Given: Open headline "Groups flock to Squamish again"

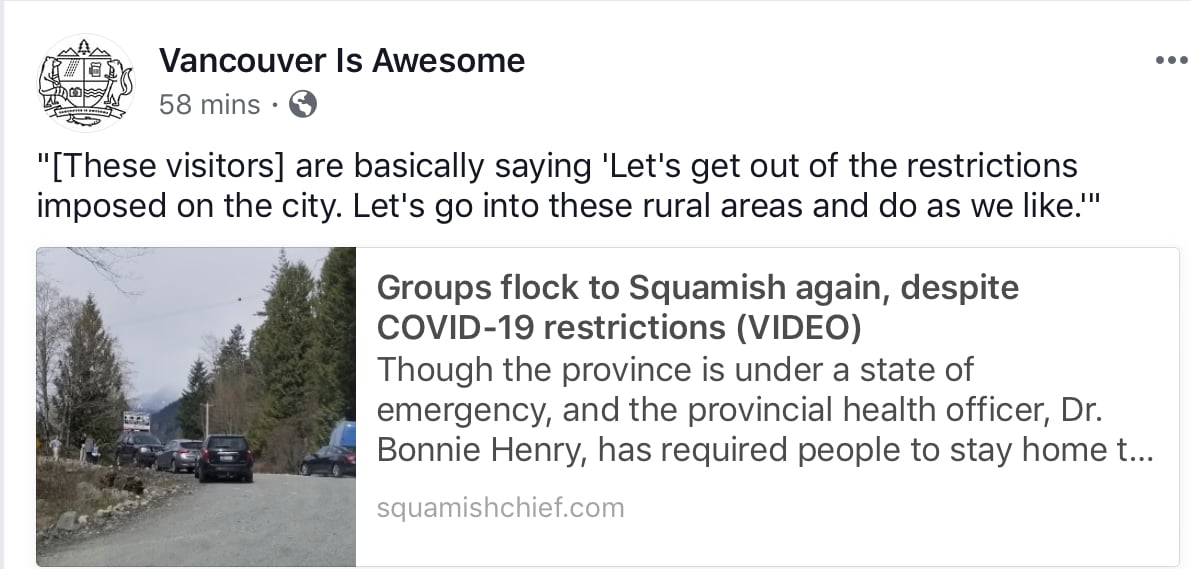Looking at the screenshot, I should point(697,289).
